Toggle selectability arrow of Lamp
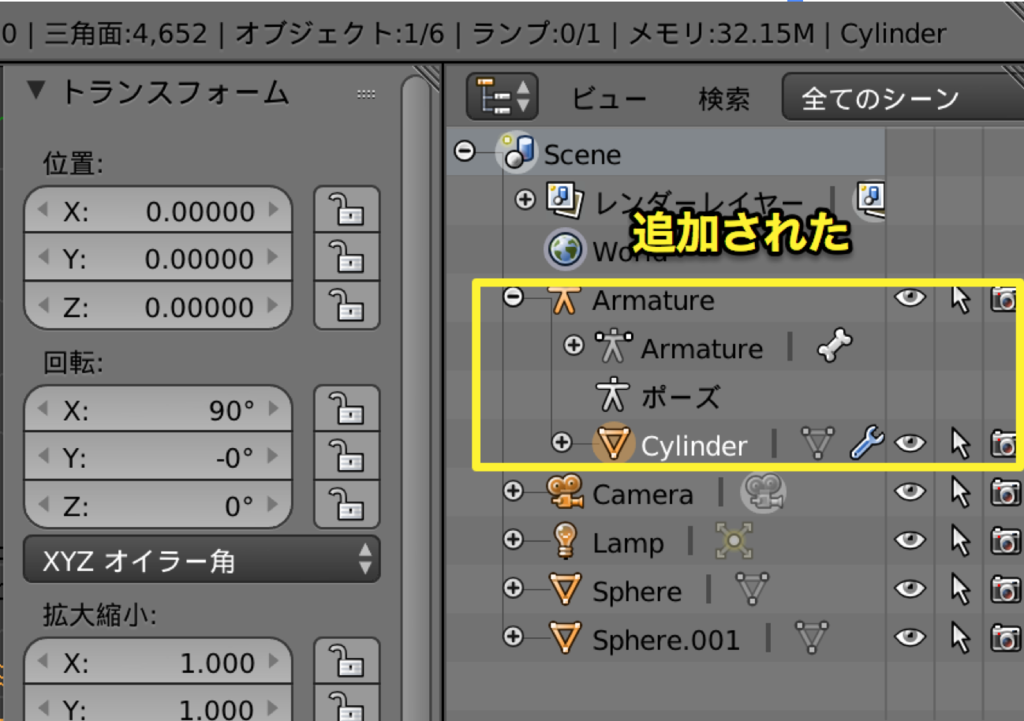Viewport: 1024px width, 721px height. point(959,541)
